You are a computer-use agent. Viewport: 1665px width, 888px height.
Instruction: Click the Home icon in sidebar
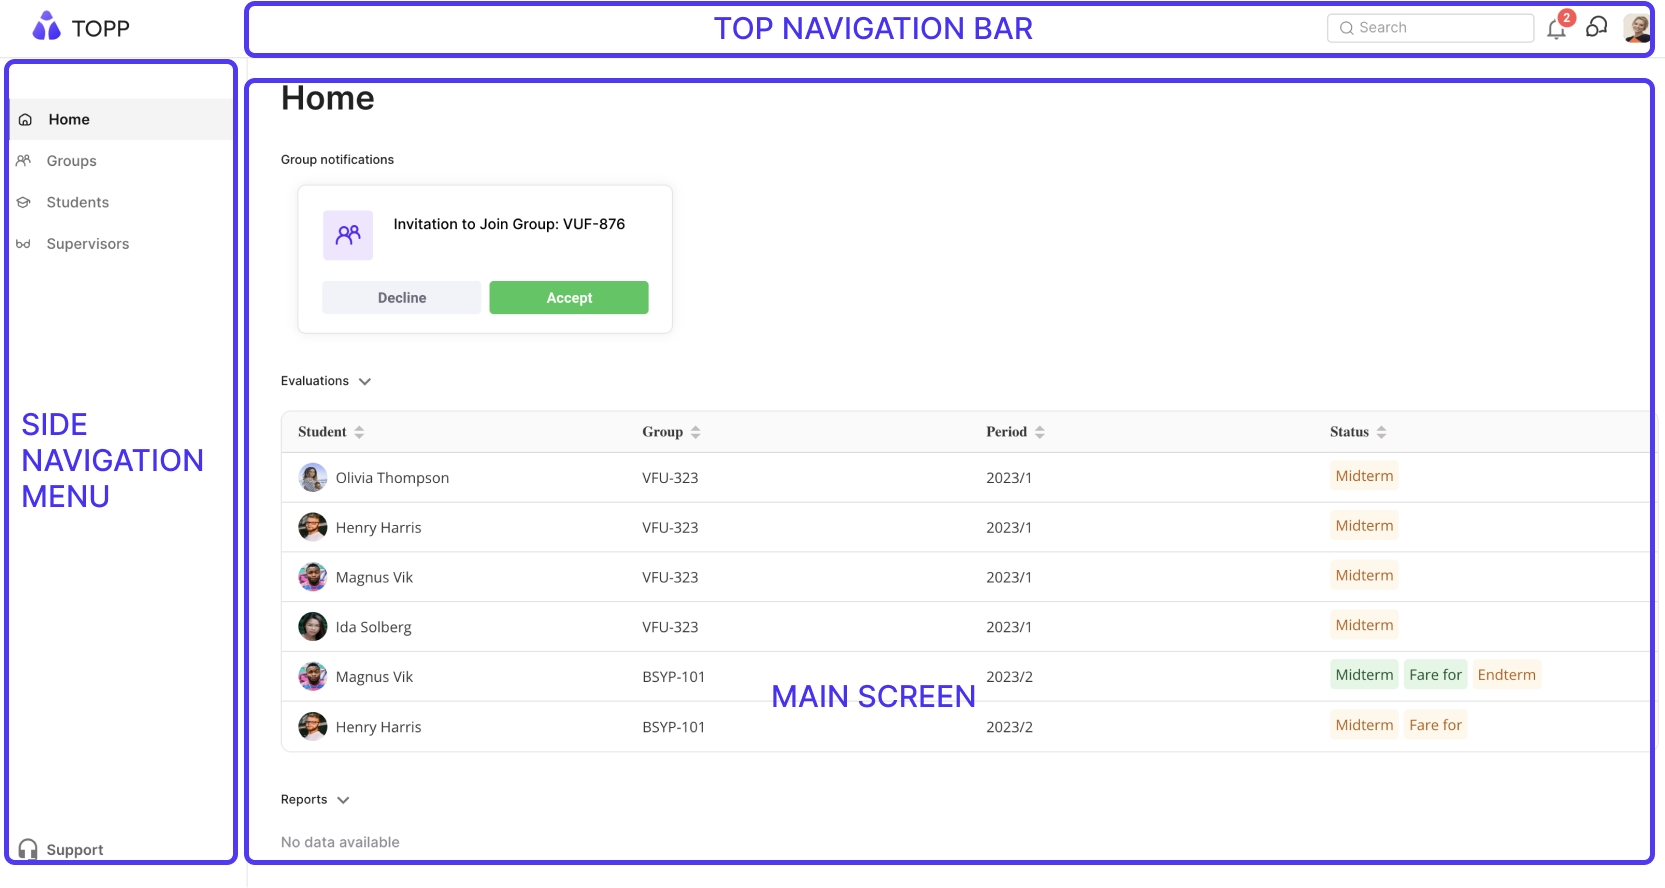tap(26, 120)
